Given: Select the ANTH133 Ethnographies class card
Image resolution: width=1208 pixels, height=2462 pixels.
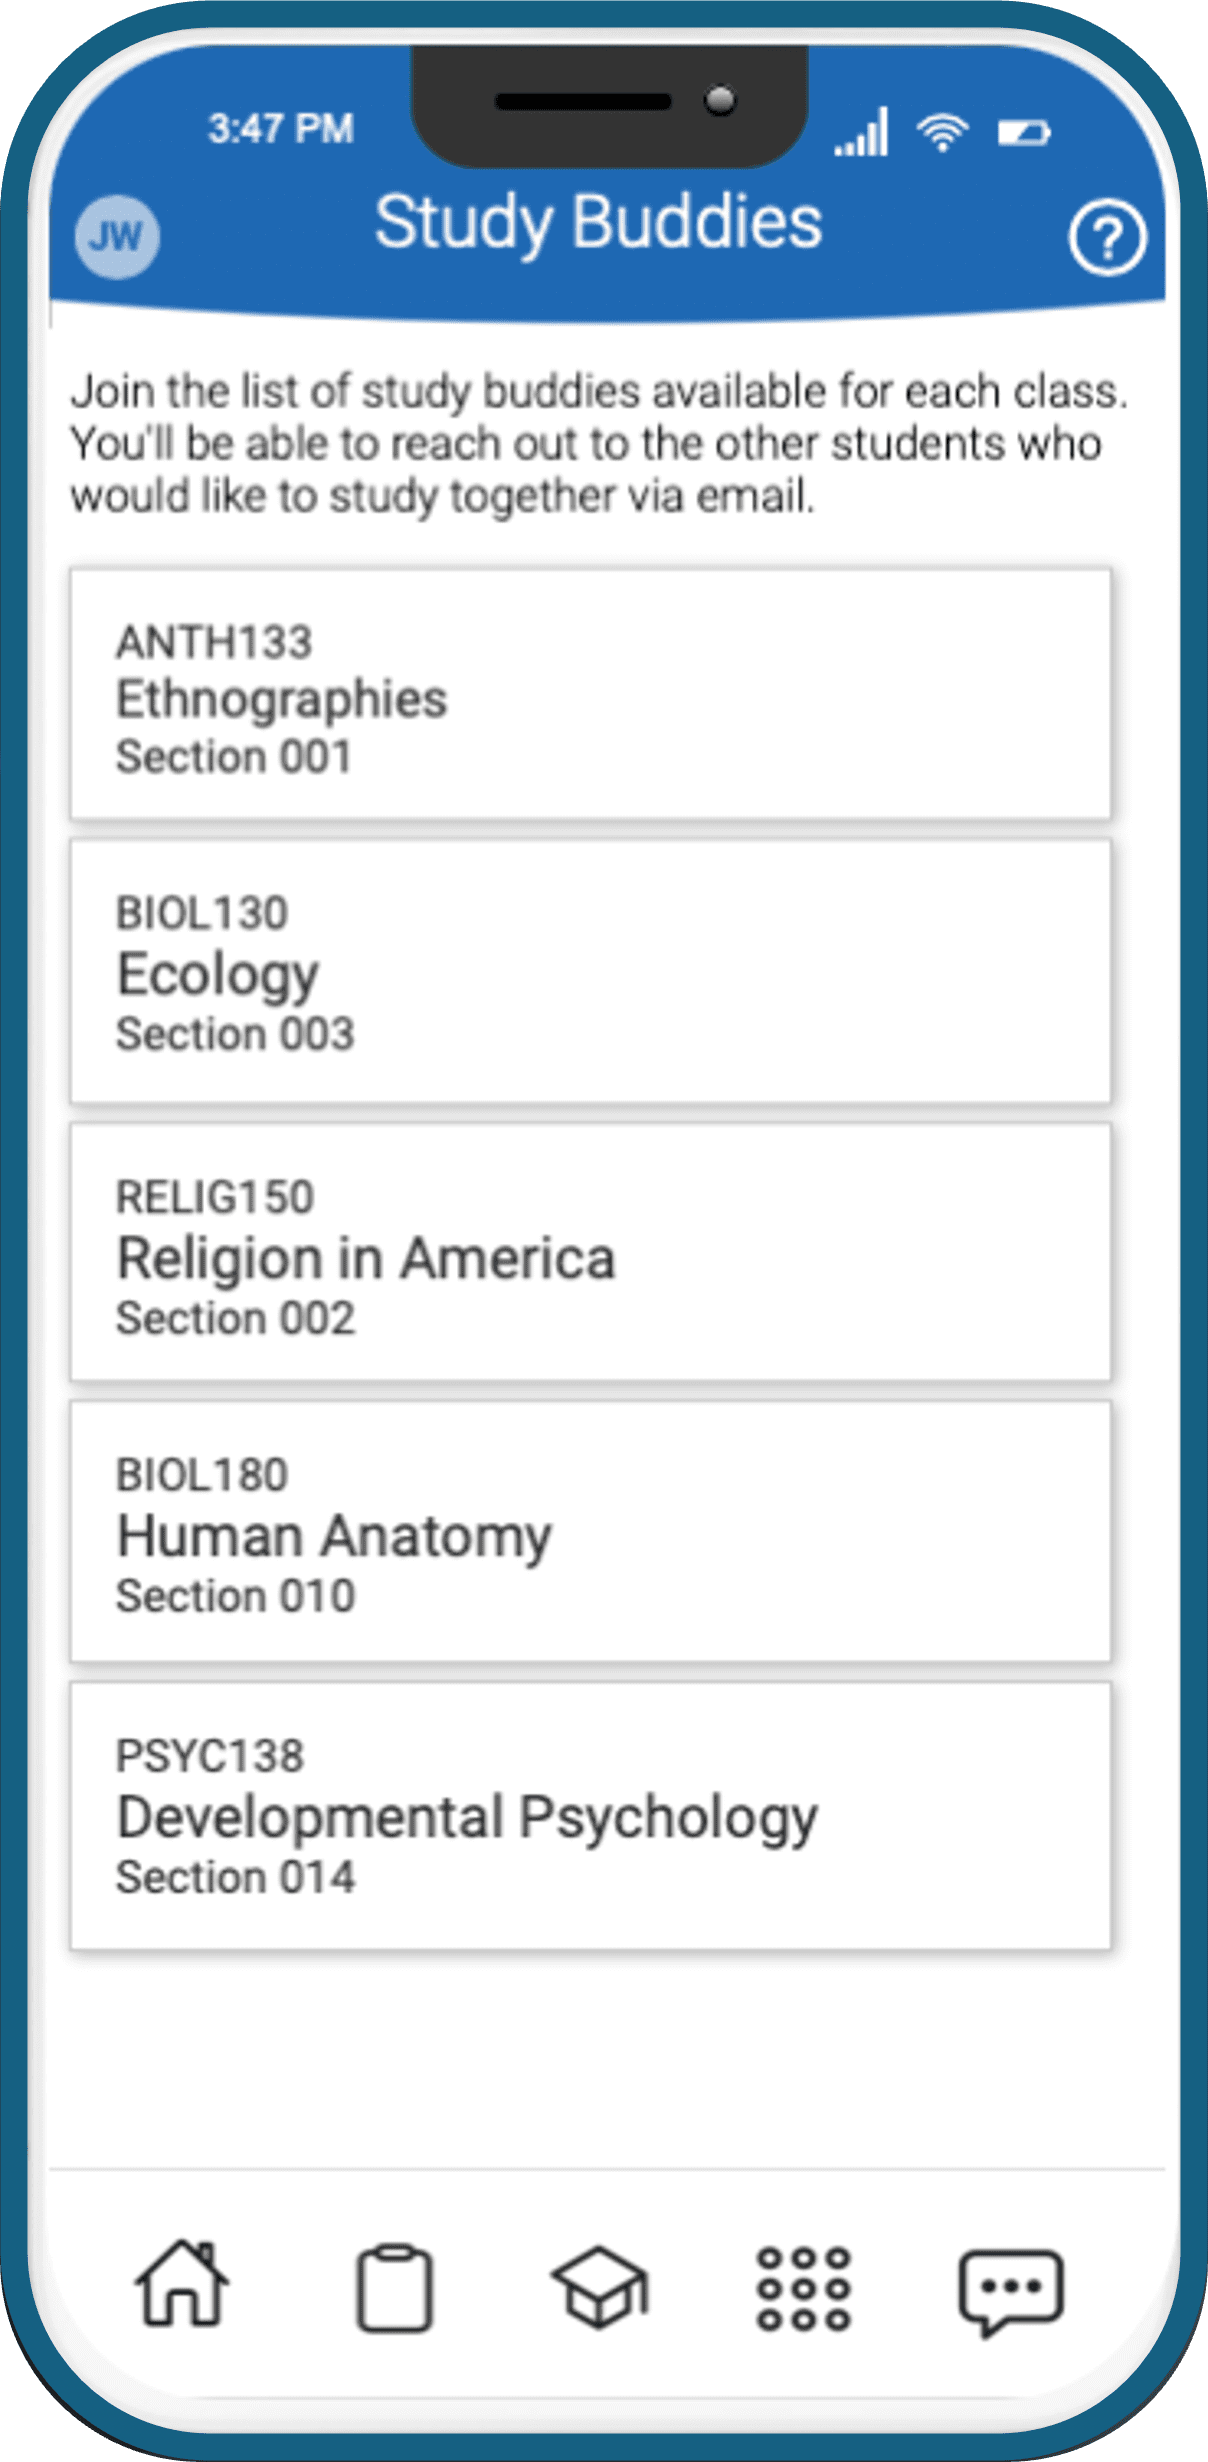Looking at the screenshot, I should pos(590,694).
